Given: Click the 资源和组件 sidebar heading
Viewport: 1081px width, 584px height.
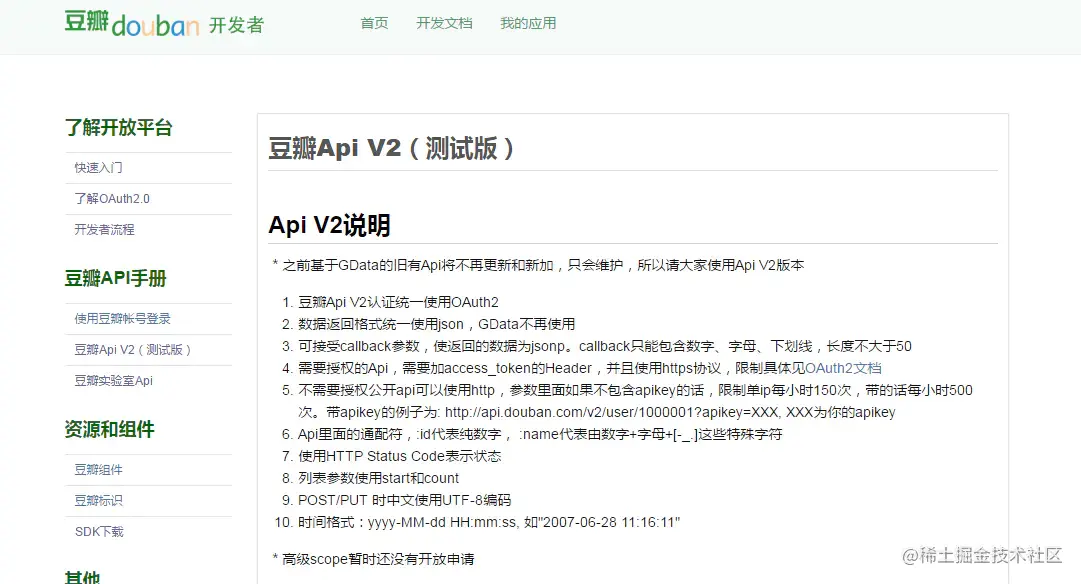Looking at the screenshot, I should pyautogui.click(x=110, y=430).
